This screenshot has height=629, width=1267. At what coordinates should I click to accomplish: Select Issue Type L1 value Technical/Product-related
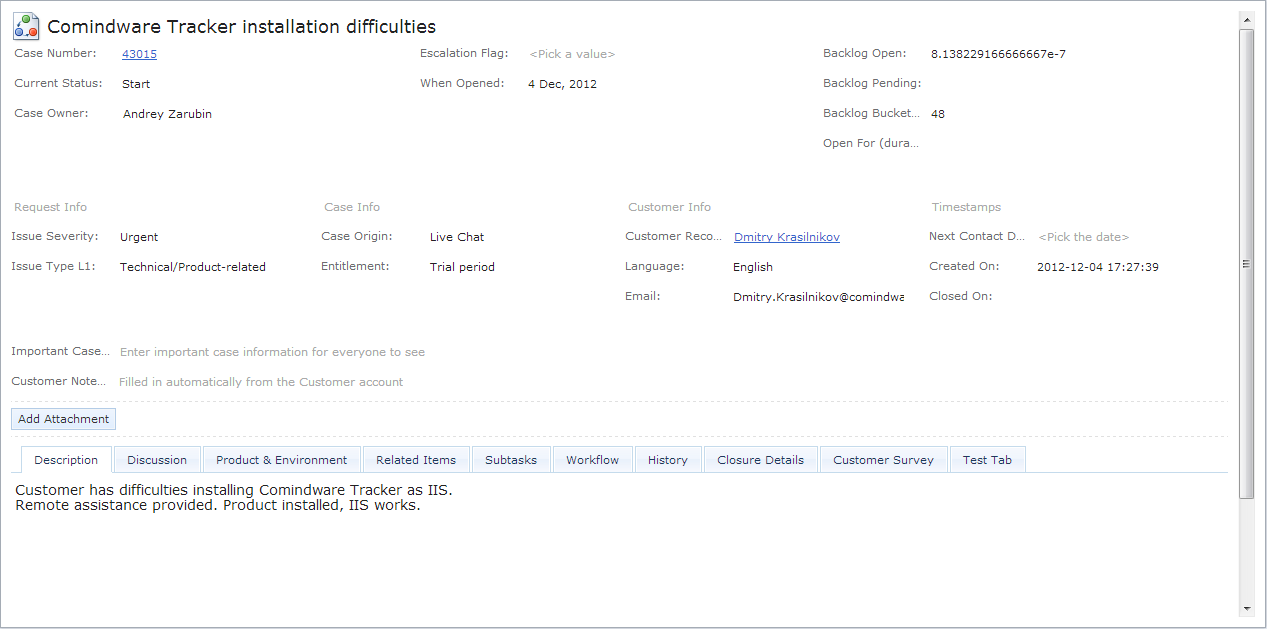pyautogui.click(x=193, y=267)
